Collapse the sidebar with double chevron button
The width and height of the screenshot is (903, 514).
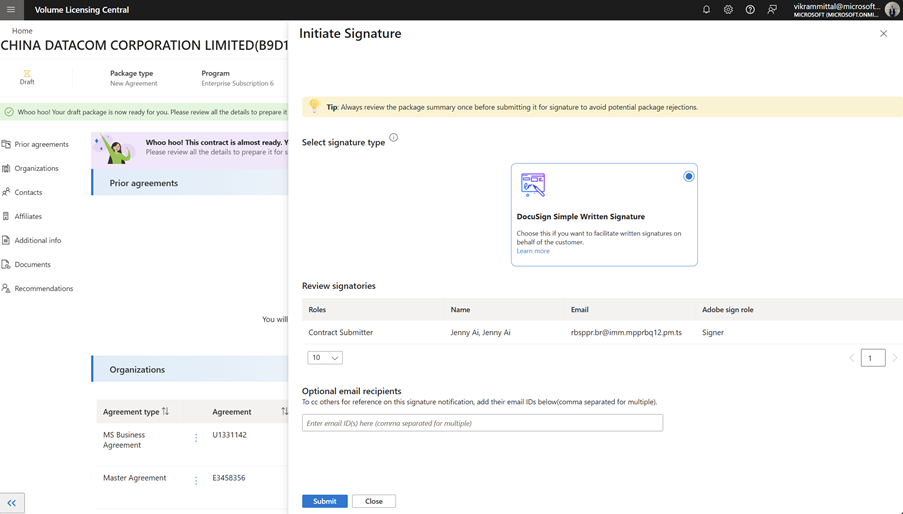coord(12,502)
